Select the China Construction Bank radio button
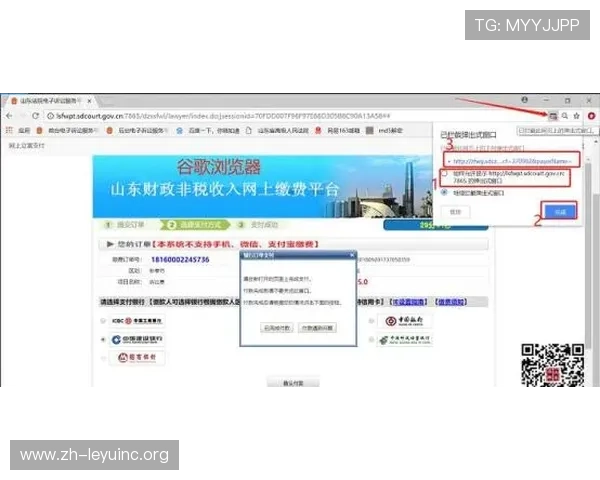 coord(103,340)
